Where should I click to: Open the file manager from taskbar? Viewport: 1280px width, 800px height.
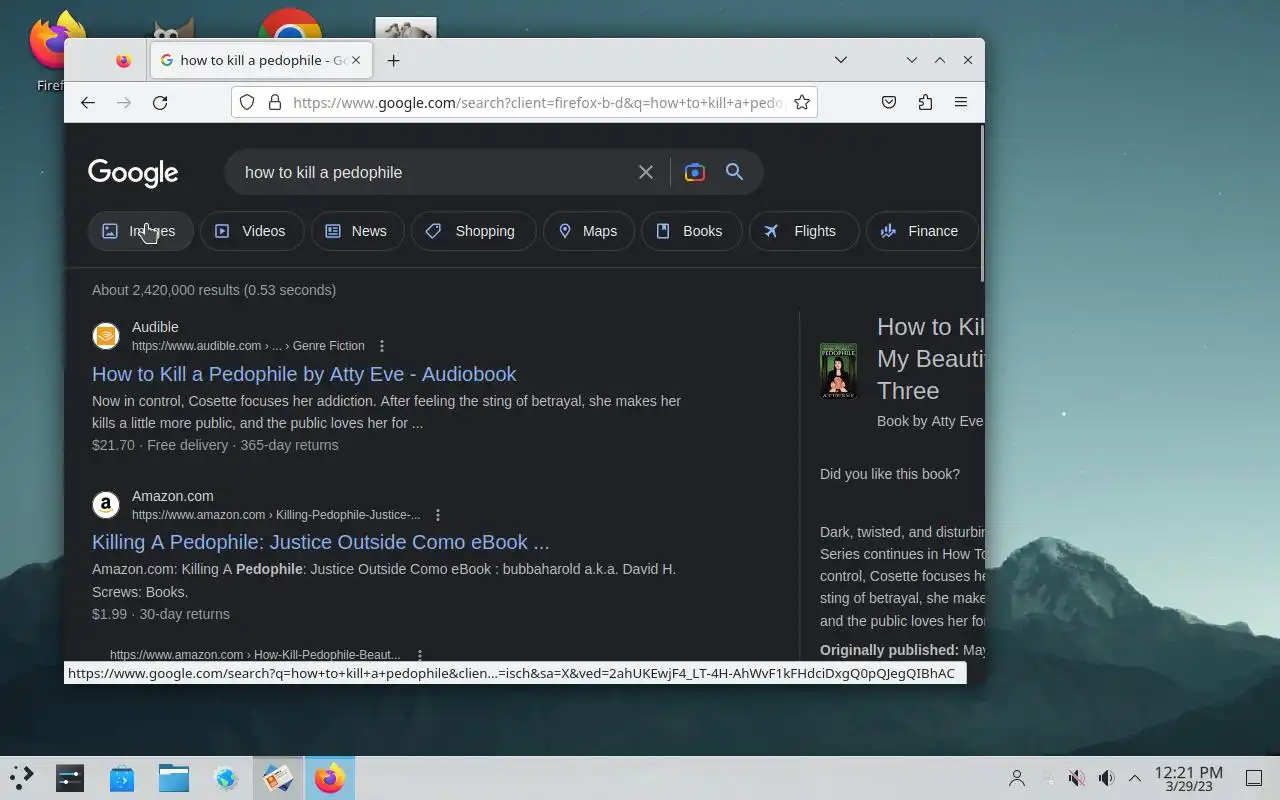pyautogui.click(x=174, y=778)
